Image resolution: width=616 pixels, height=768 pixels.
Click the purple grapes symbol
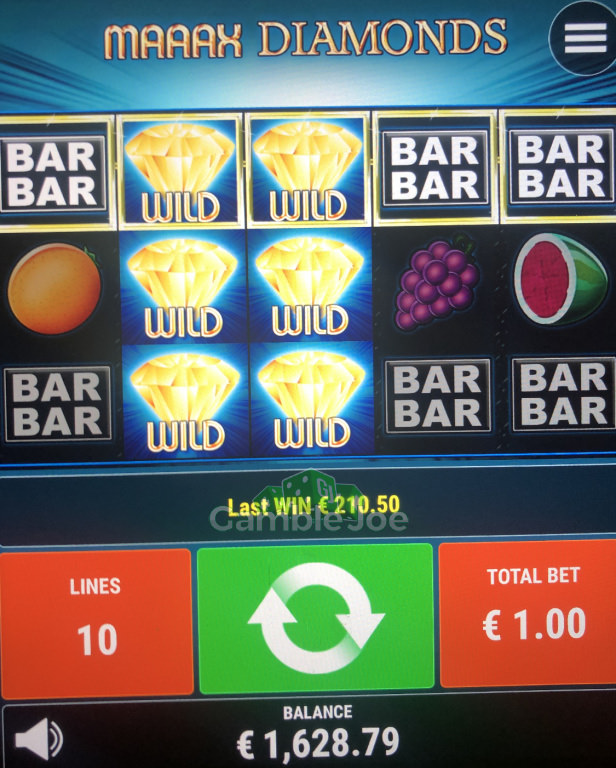pos(436,283)
